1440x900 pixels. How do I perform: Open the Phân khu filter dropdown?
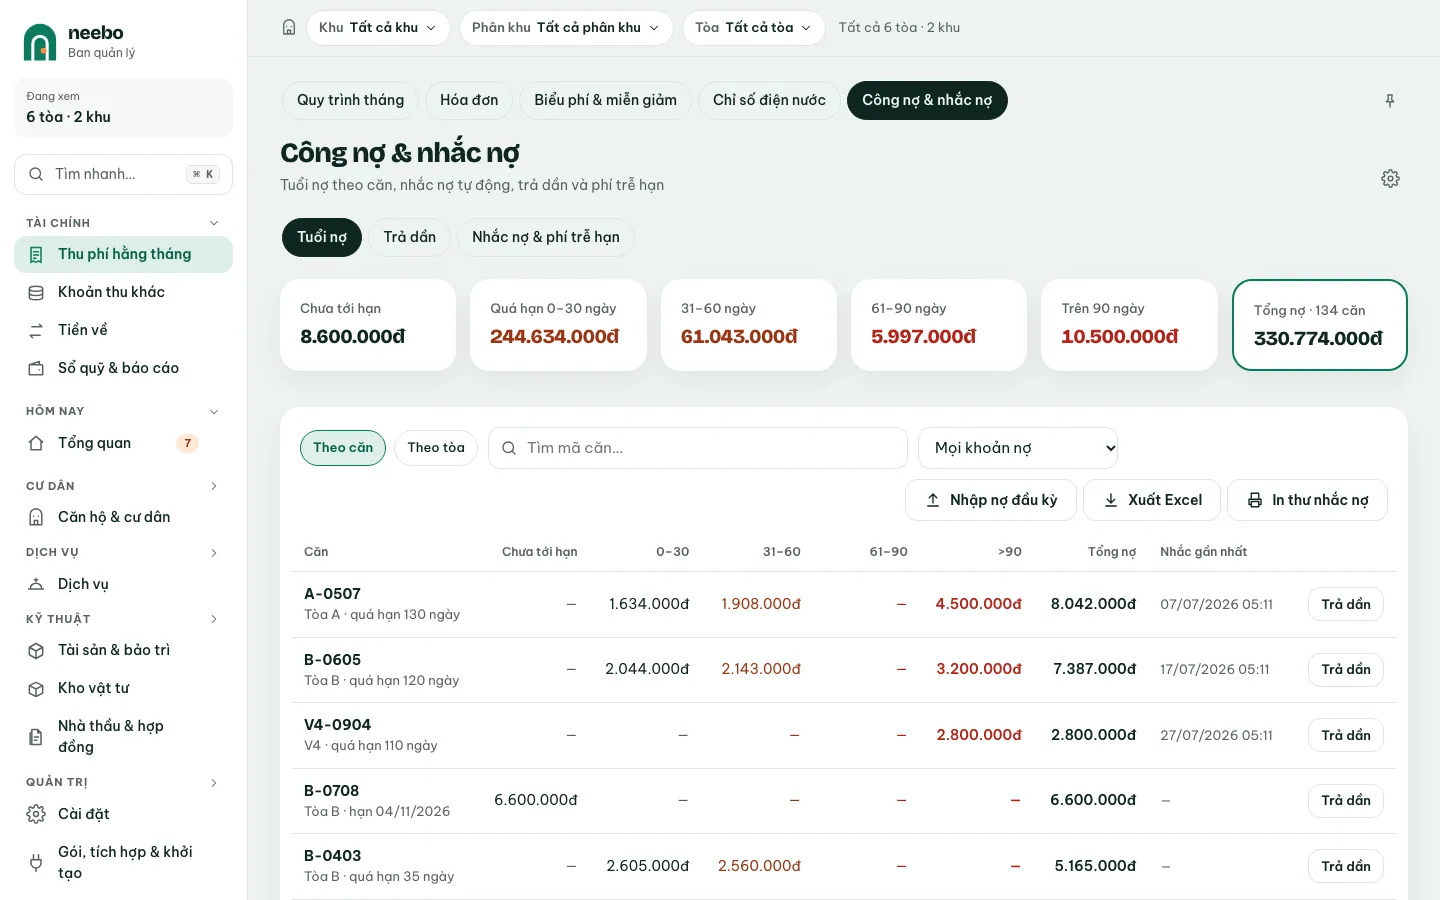[x=566, y=28]
